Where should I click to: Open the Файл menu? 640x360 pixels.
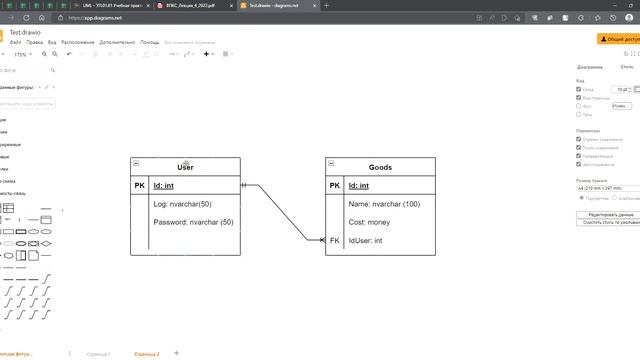click(x=15, y=42)
